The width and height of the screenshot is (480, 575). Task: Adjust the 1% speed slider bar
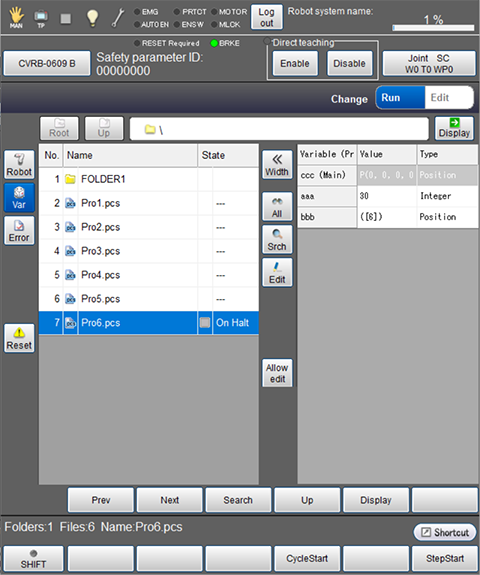coord(433,28)
